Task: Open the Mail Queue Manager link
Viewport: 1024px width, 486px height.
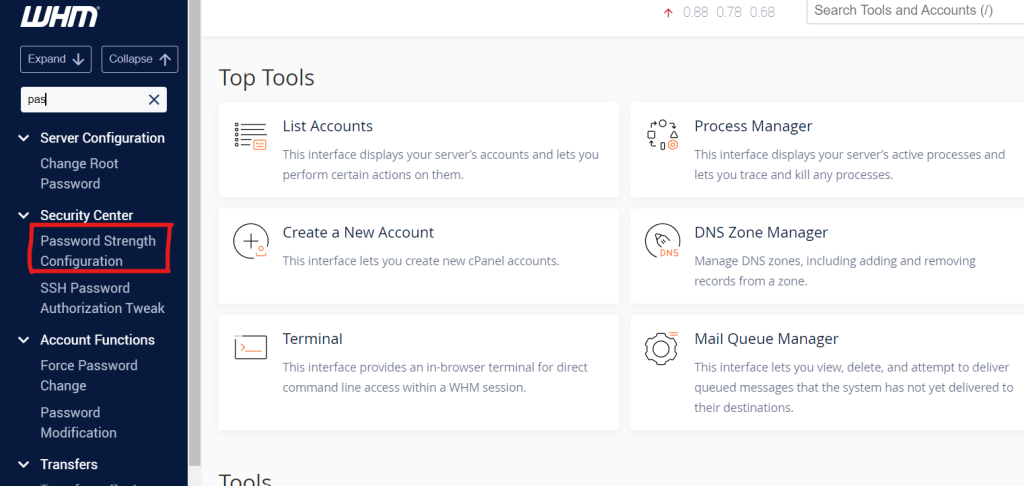Action: (766, 339)
